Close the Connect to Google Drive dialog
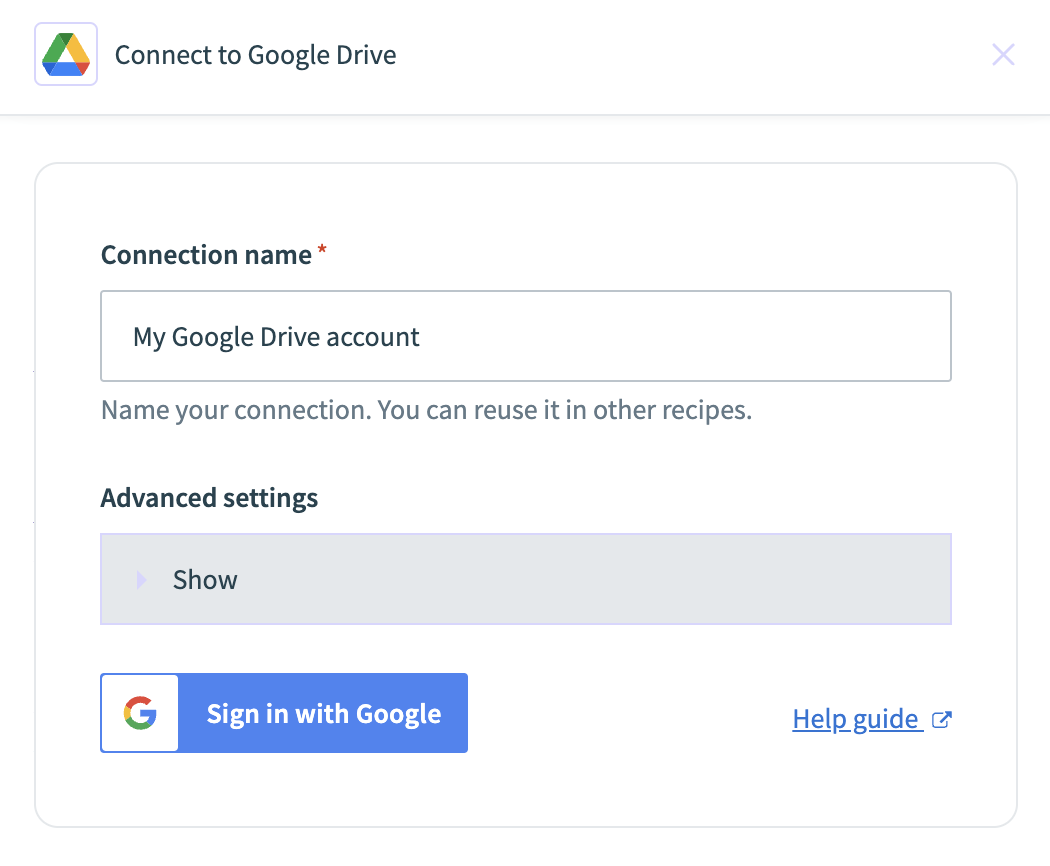 click(x=1003, y=55)
